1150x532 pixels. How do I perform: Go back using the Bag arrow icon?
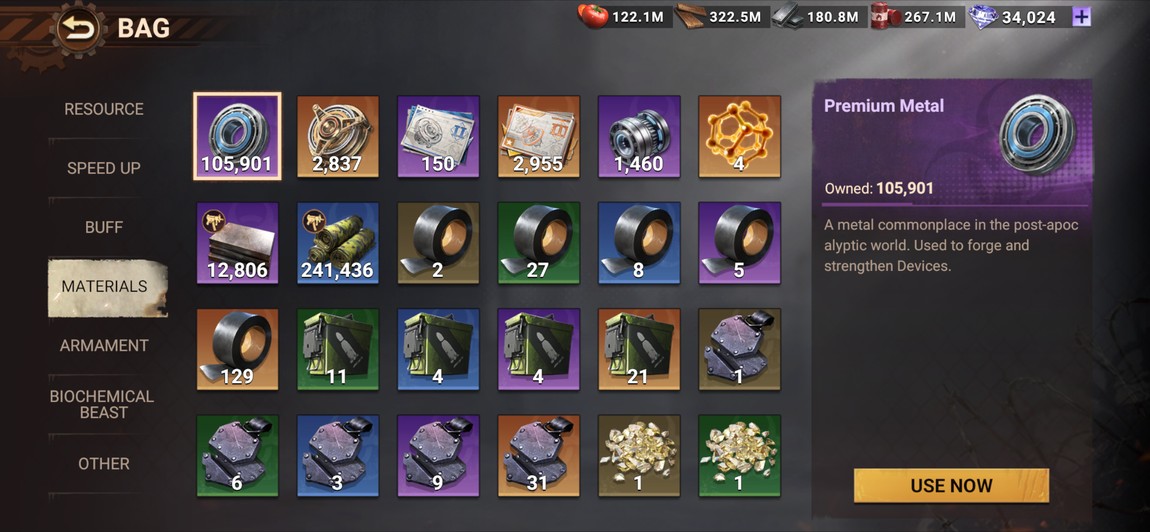point(77,29)
